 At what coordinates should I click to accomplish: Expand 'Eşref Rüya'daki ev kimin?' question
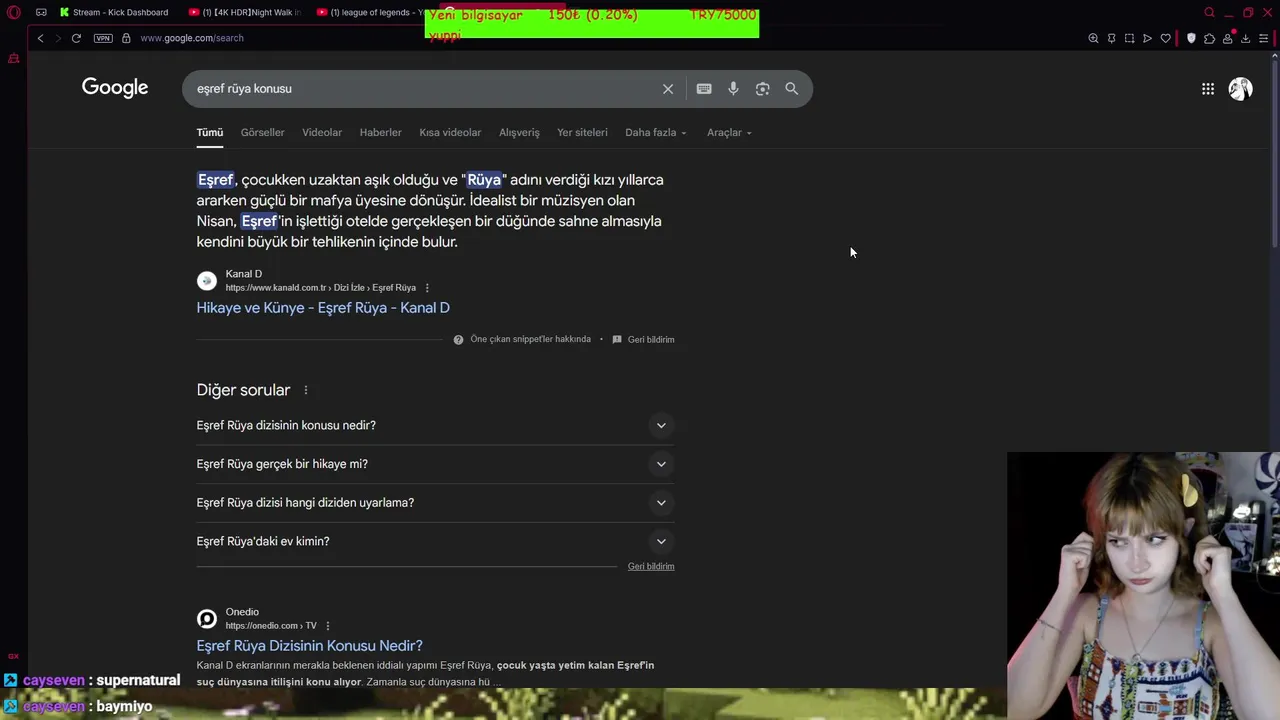(x=435, y=541)
